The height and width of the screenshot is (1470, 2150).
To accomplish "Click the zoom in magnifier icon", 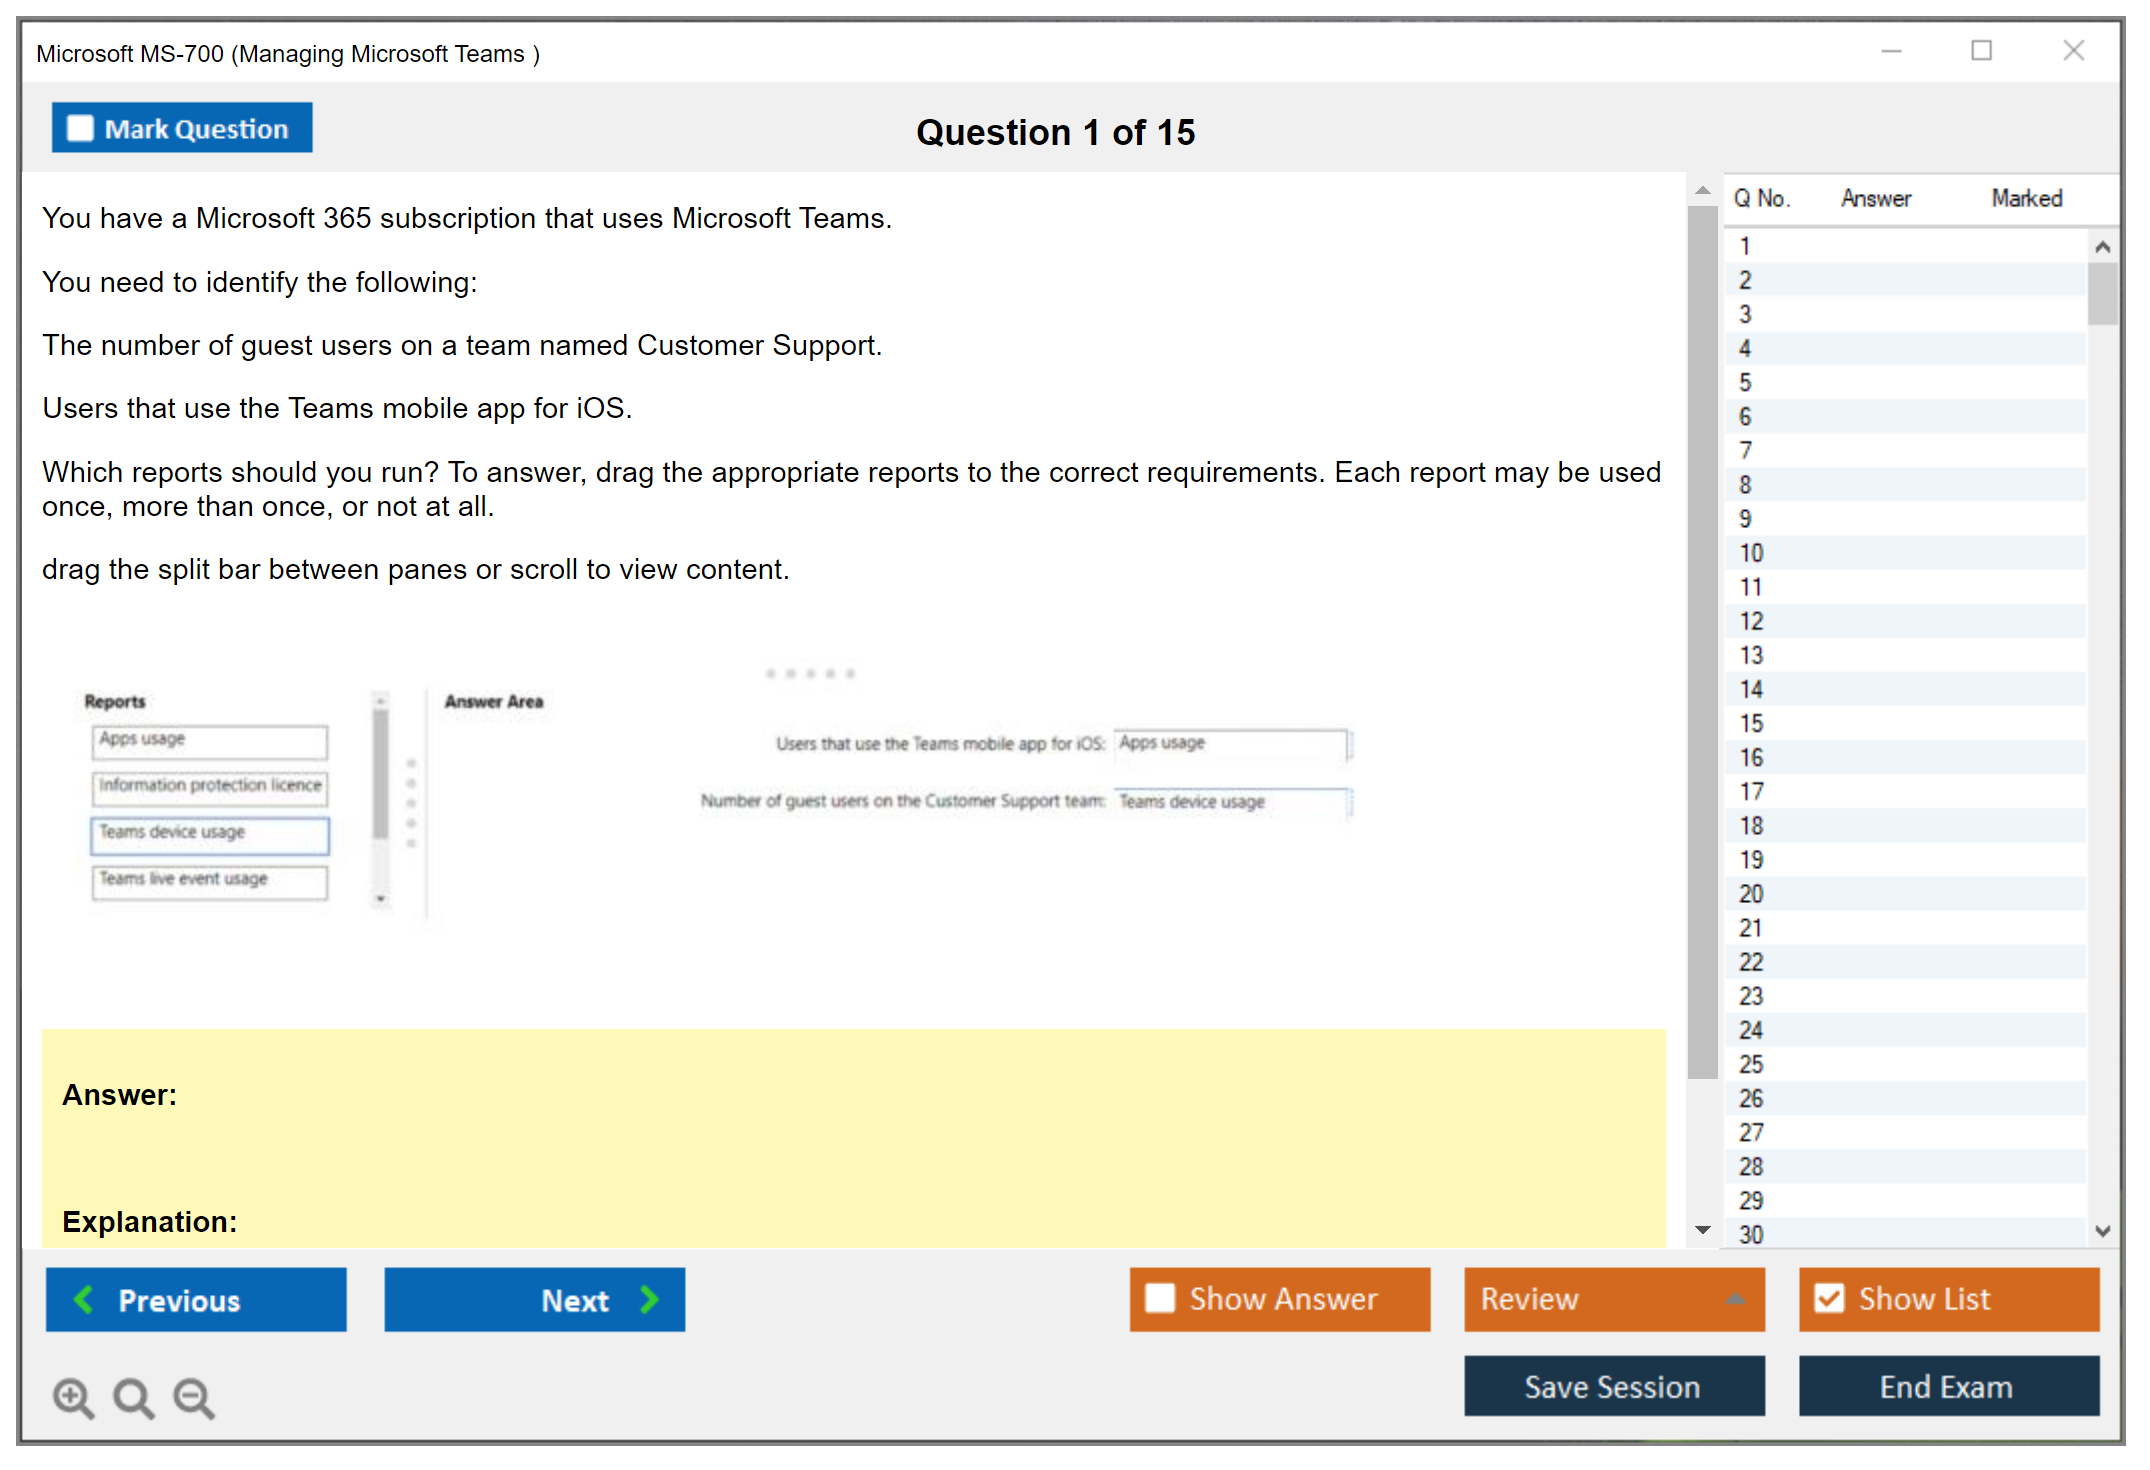I will (x=73, y=1397).
